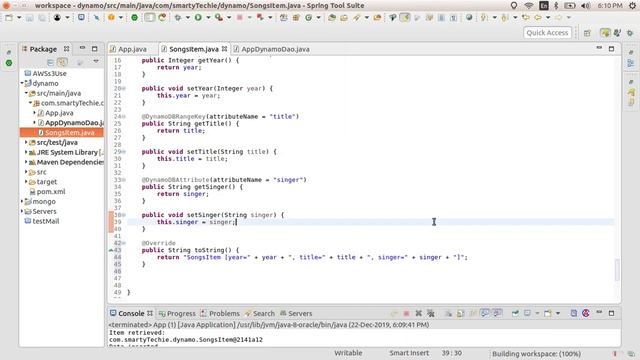Expand the src/test/java folder

26,142
